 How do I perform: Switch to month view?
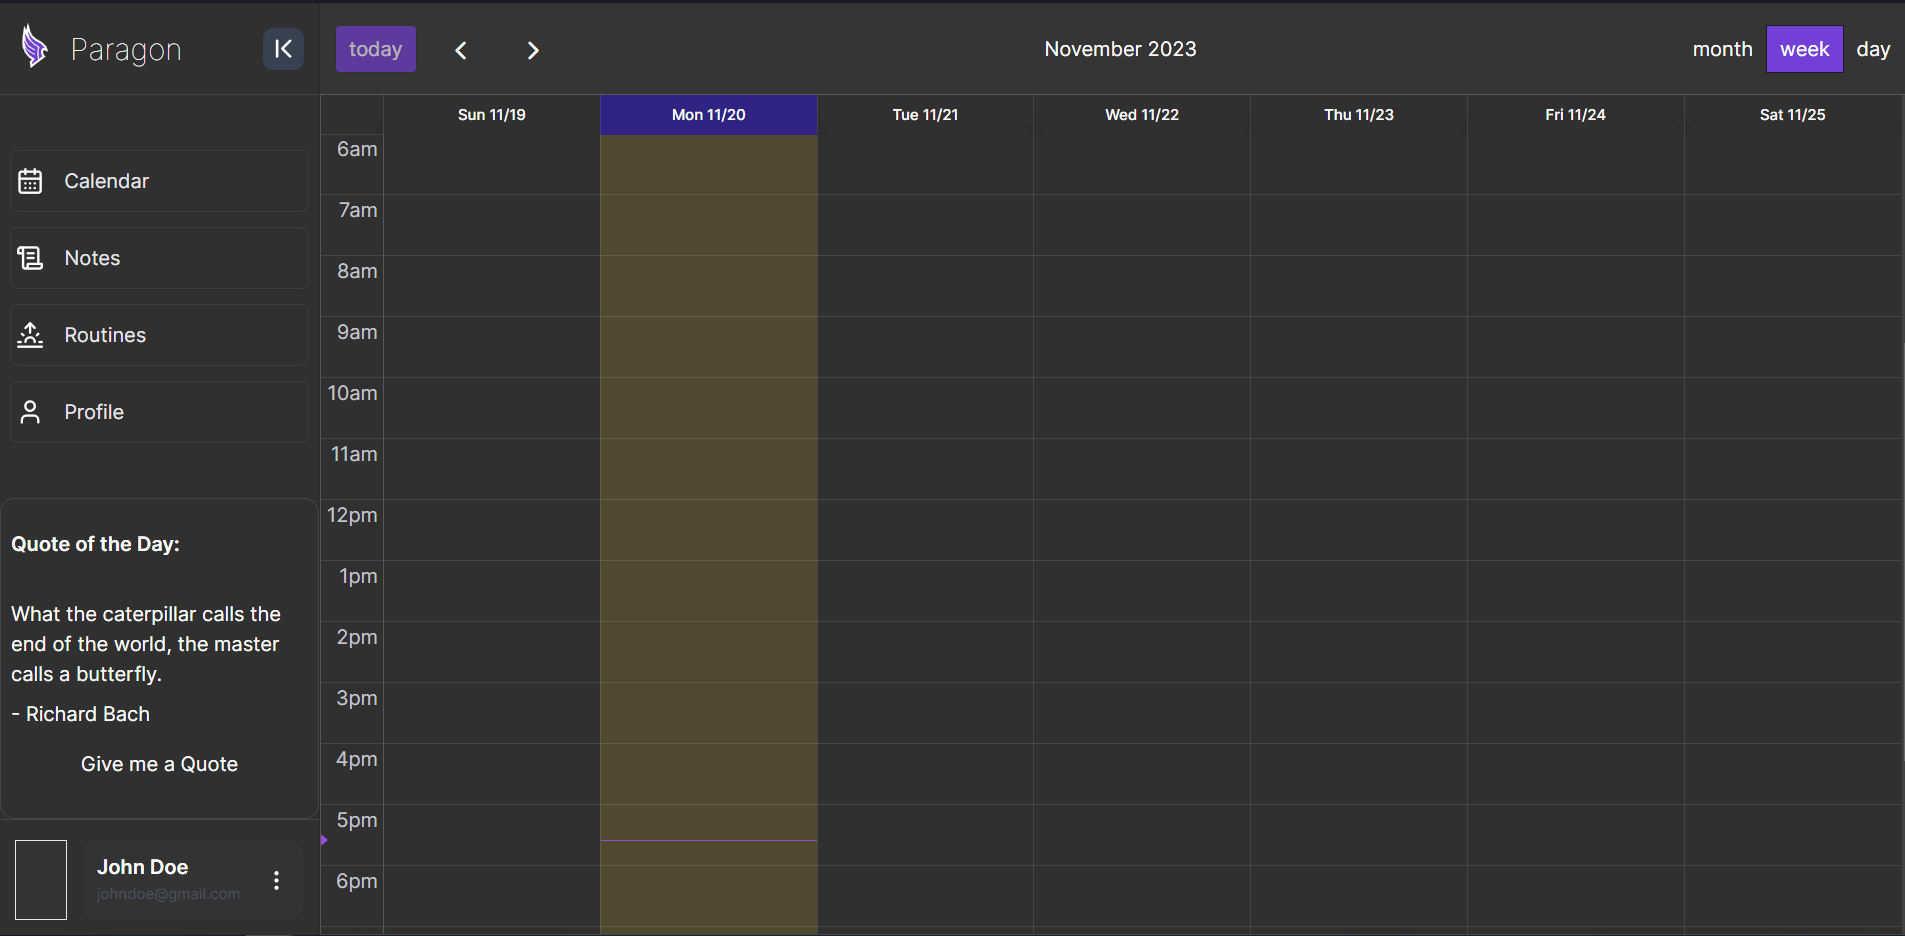pyautogui.click(x=1722, y=49)
